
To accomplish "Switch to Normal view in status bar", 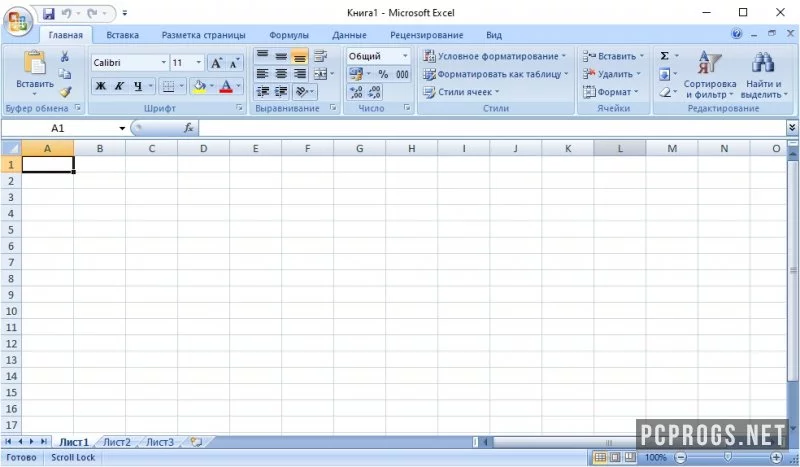I will click(x=601, y=457).
